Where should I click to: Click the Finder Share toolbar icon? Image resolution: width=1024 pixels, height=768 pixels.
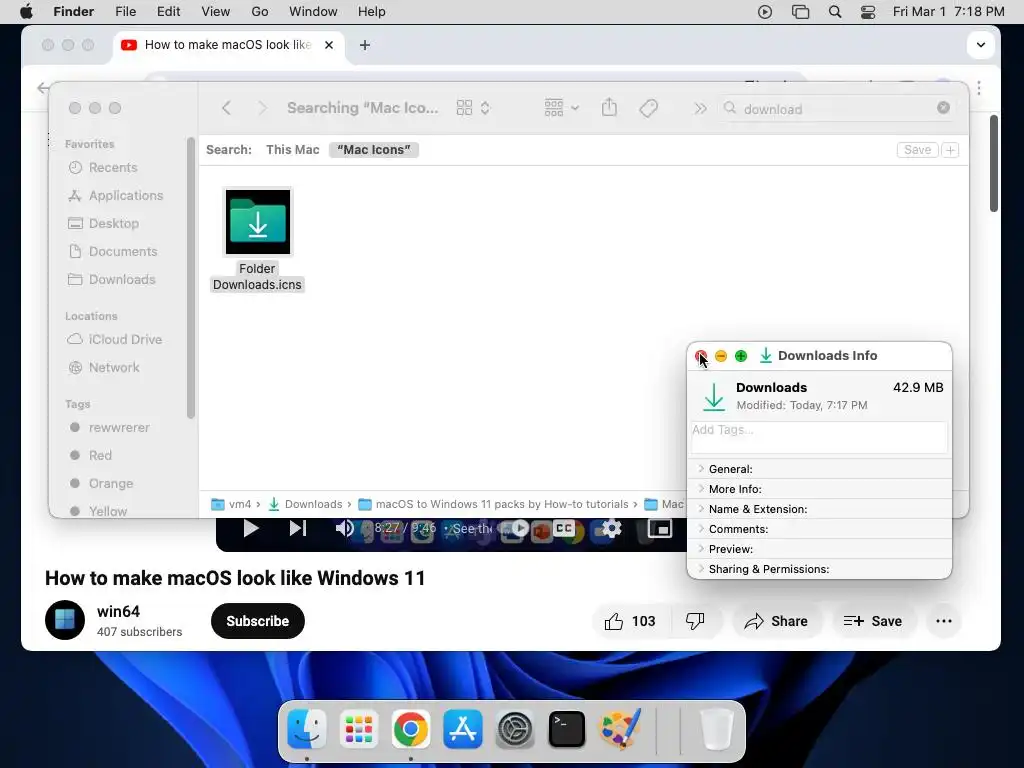609,107
